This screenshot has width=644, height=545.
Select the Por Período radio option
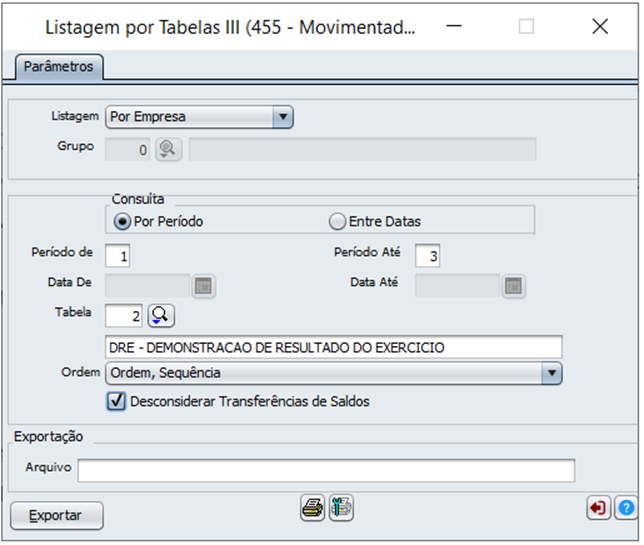tap(123, 221)
